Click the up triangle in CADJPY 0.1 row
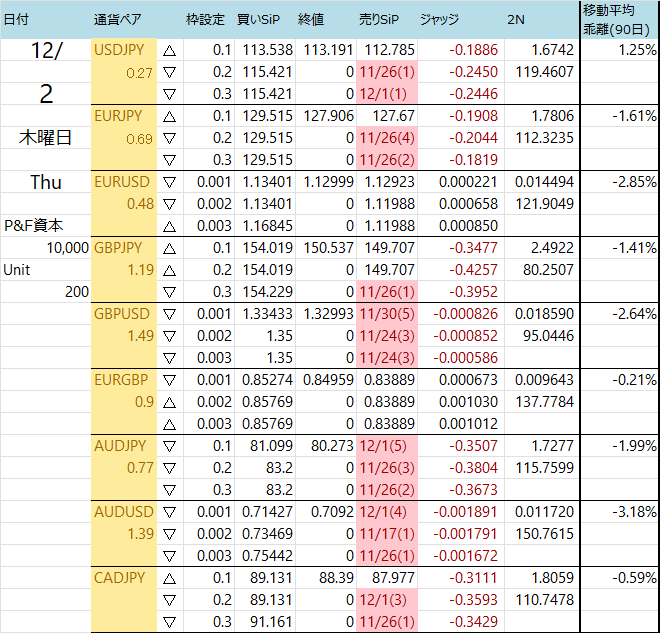 [x=169, y=579]
